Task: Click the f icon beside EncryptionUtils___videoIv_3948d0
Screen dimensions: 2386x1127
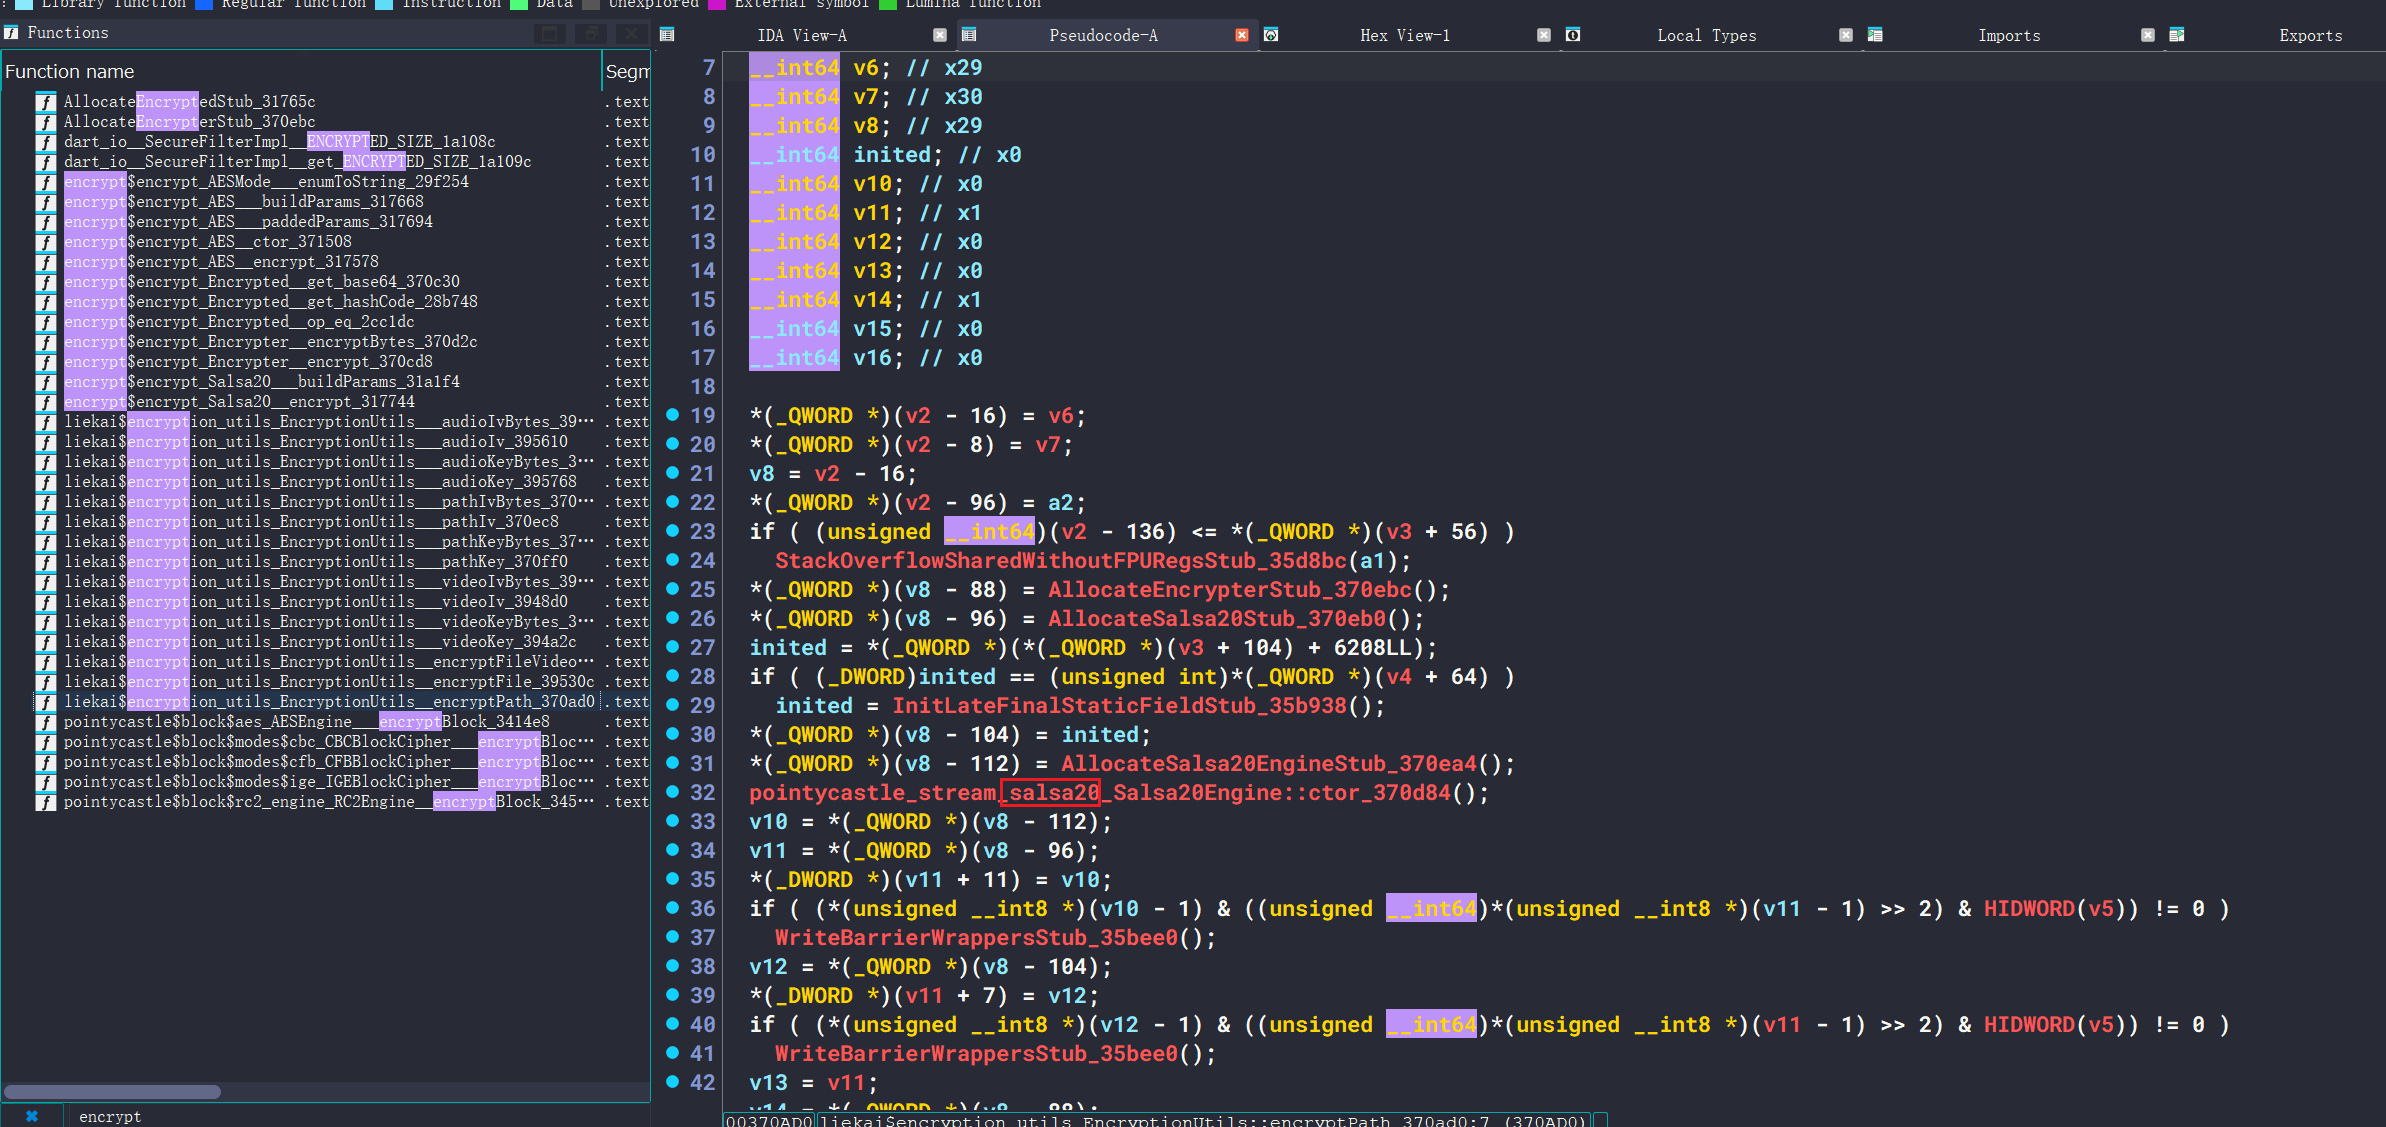Action: 45,602
